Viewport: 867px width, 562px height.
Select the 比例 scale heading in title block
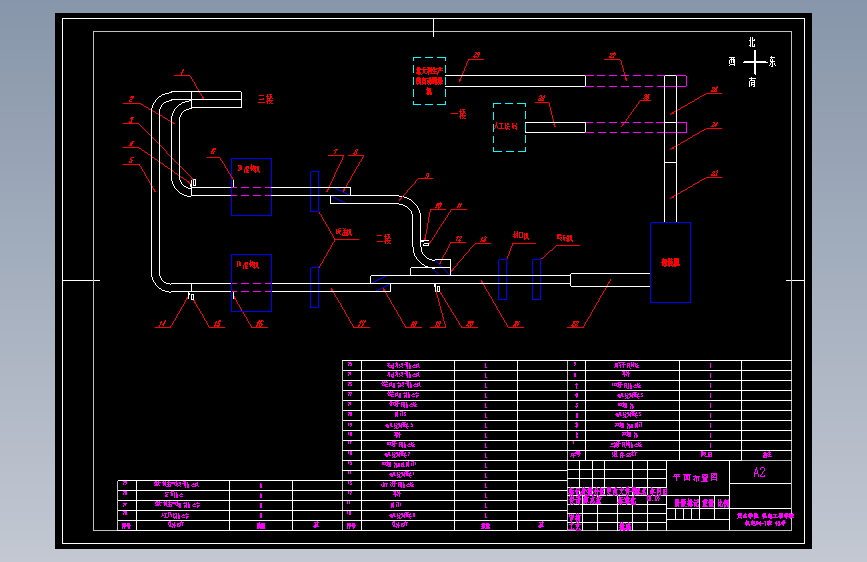click(723, 503)
